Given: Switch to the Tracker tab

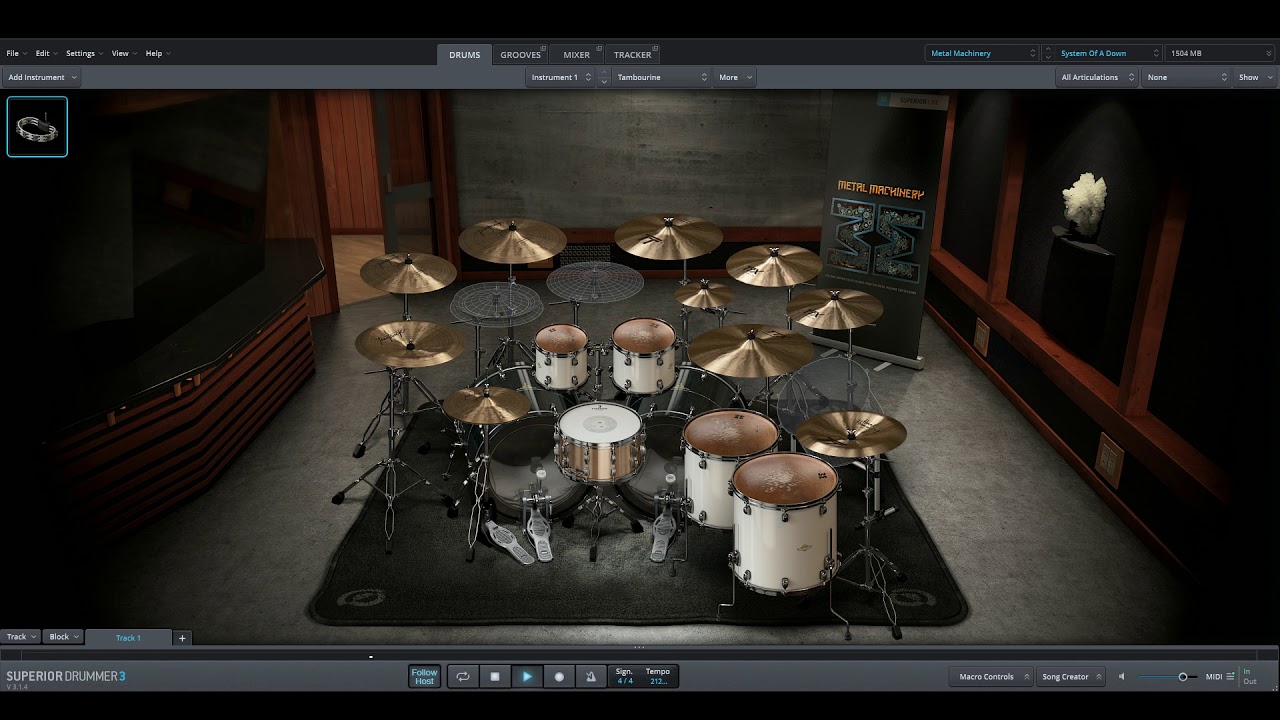Looking at the screenshot, I should coord(632,55).
